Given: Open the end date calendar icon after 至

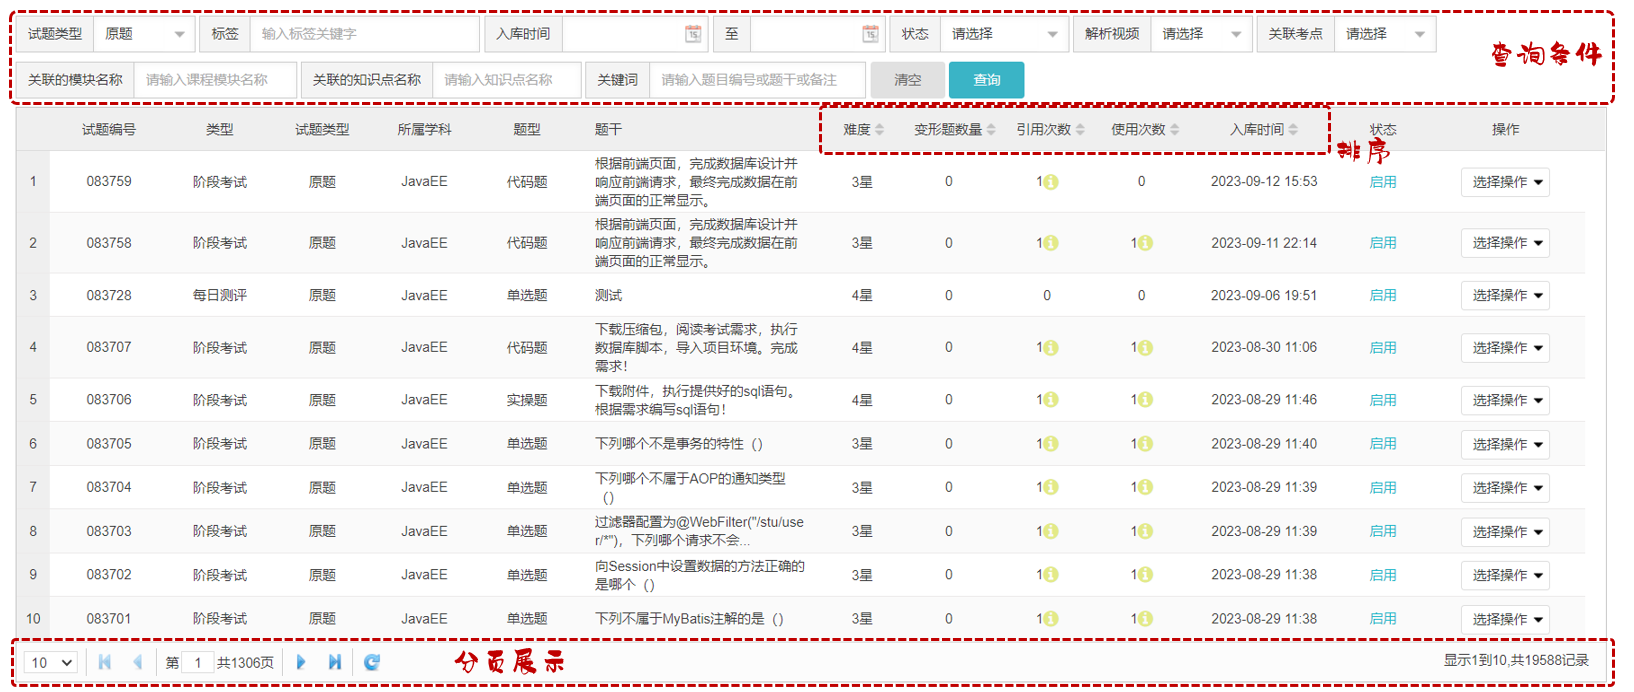Looking at the screenshot, I should pos(871,34).
